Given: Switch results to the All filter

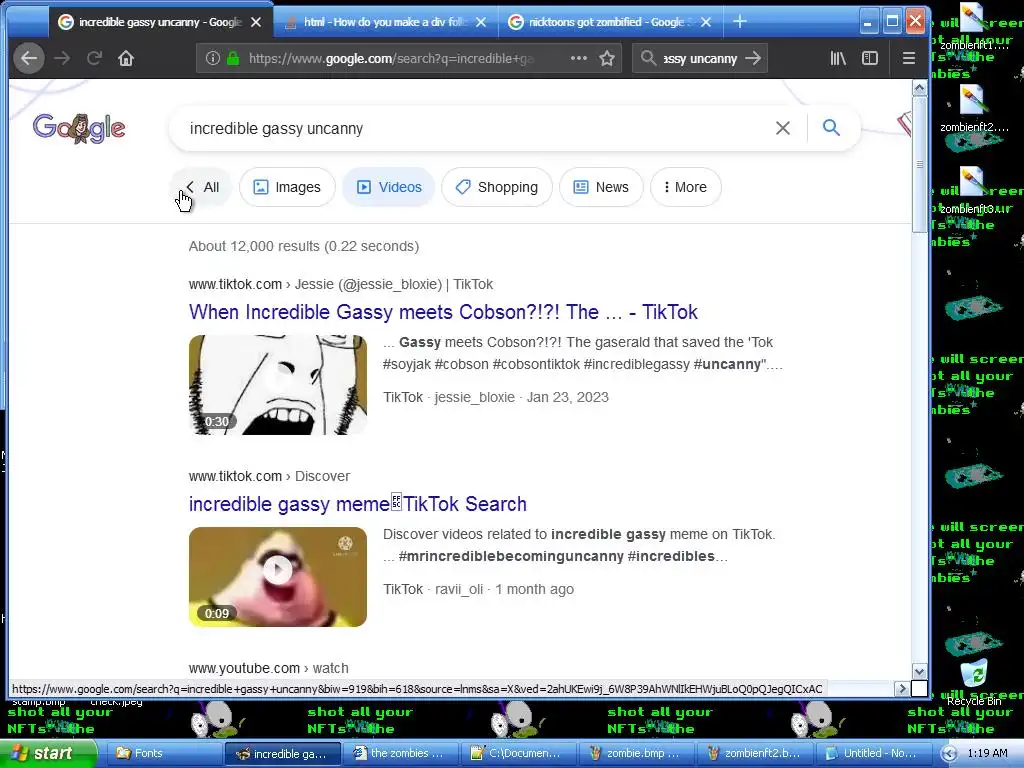Looking at the screenshot, I should [x=202, y=187].
